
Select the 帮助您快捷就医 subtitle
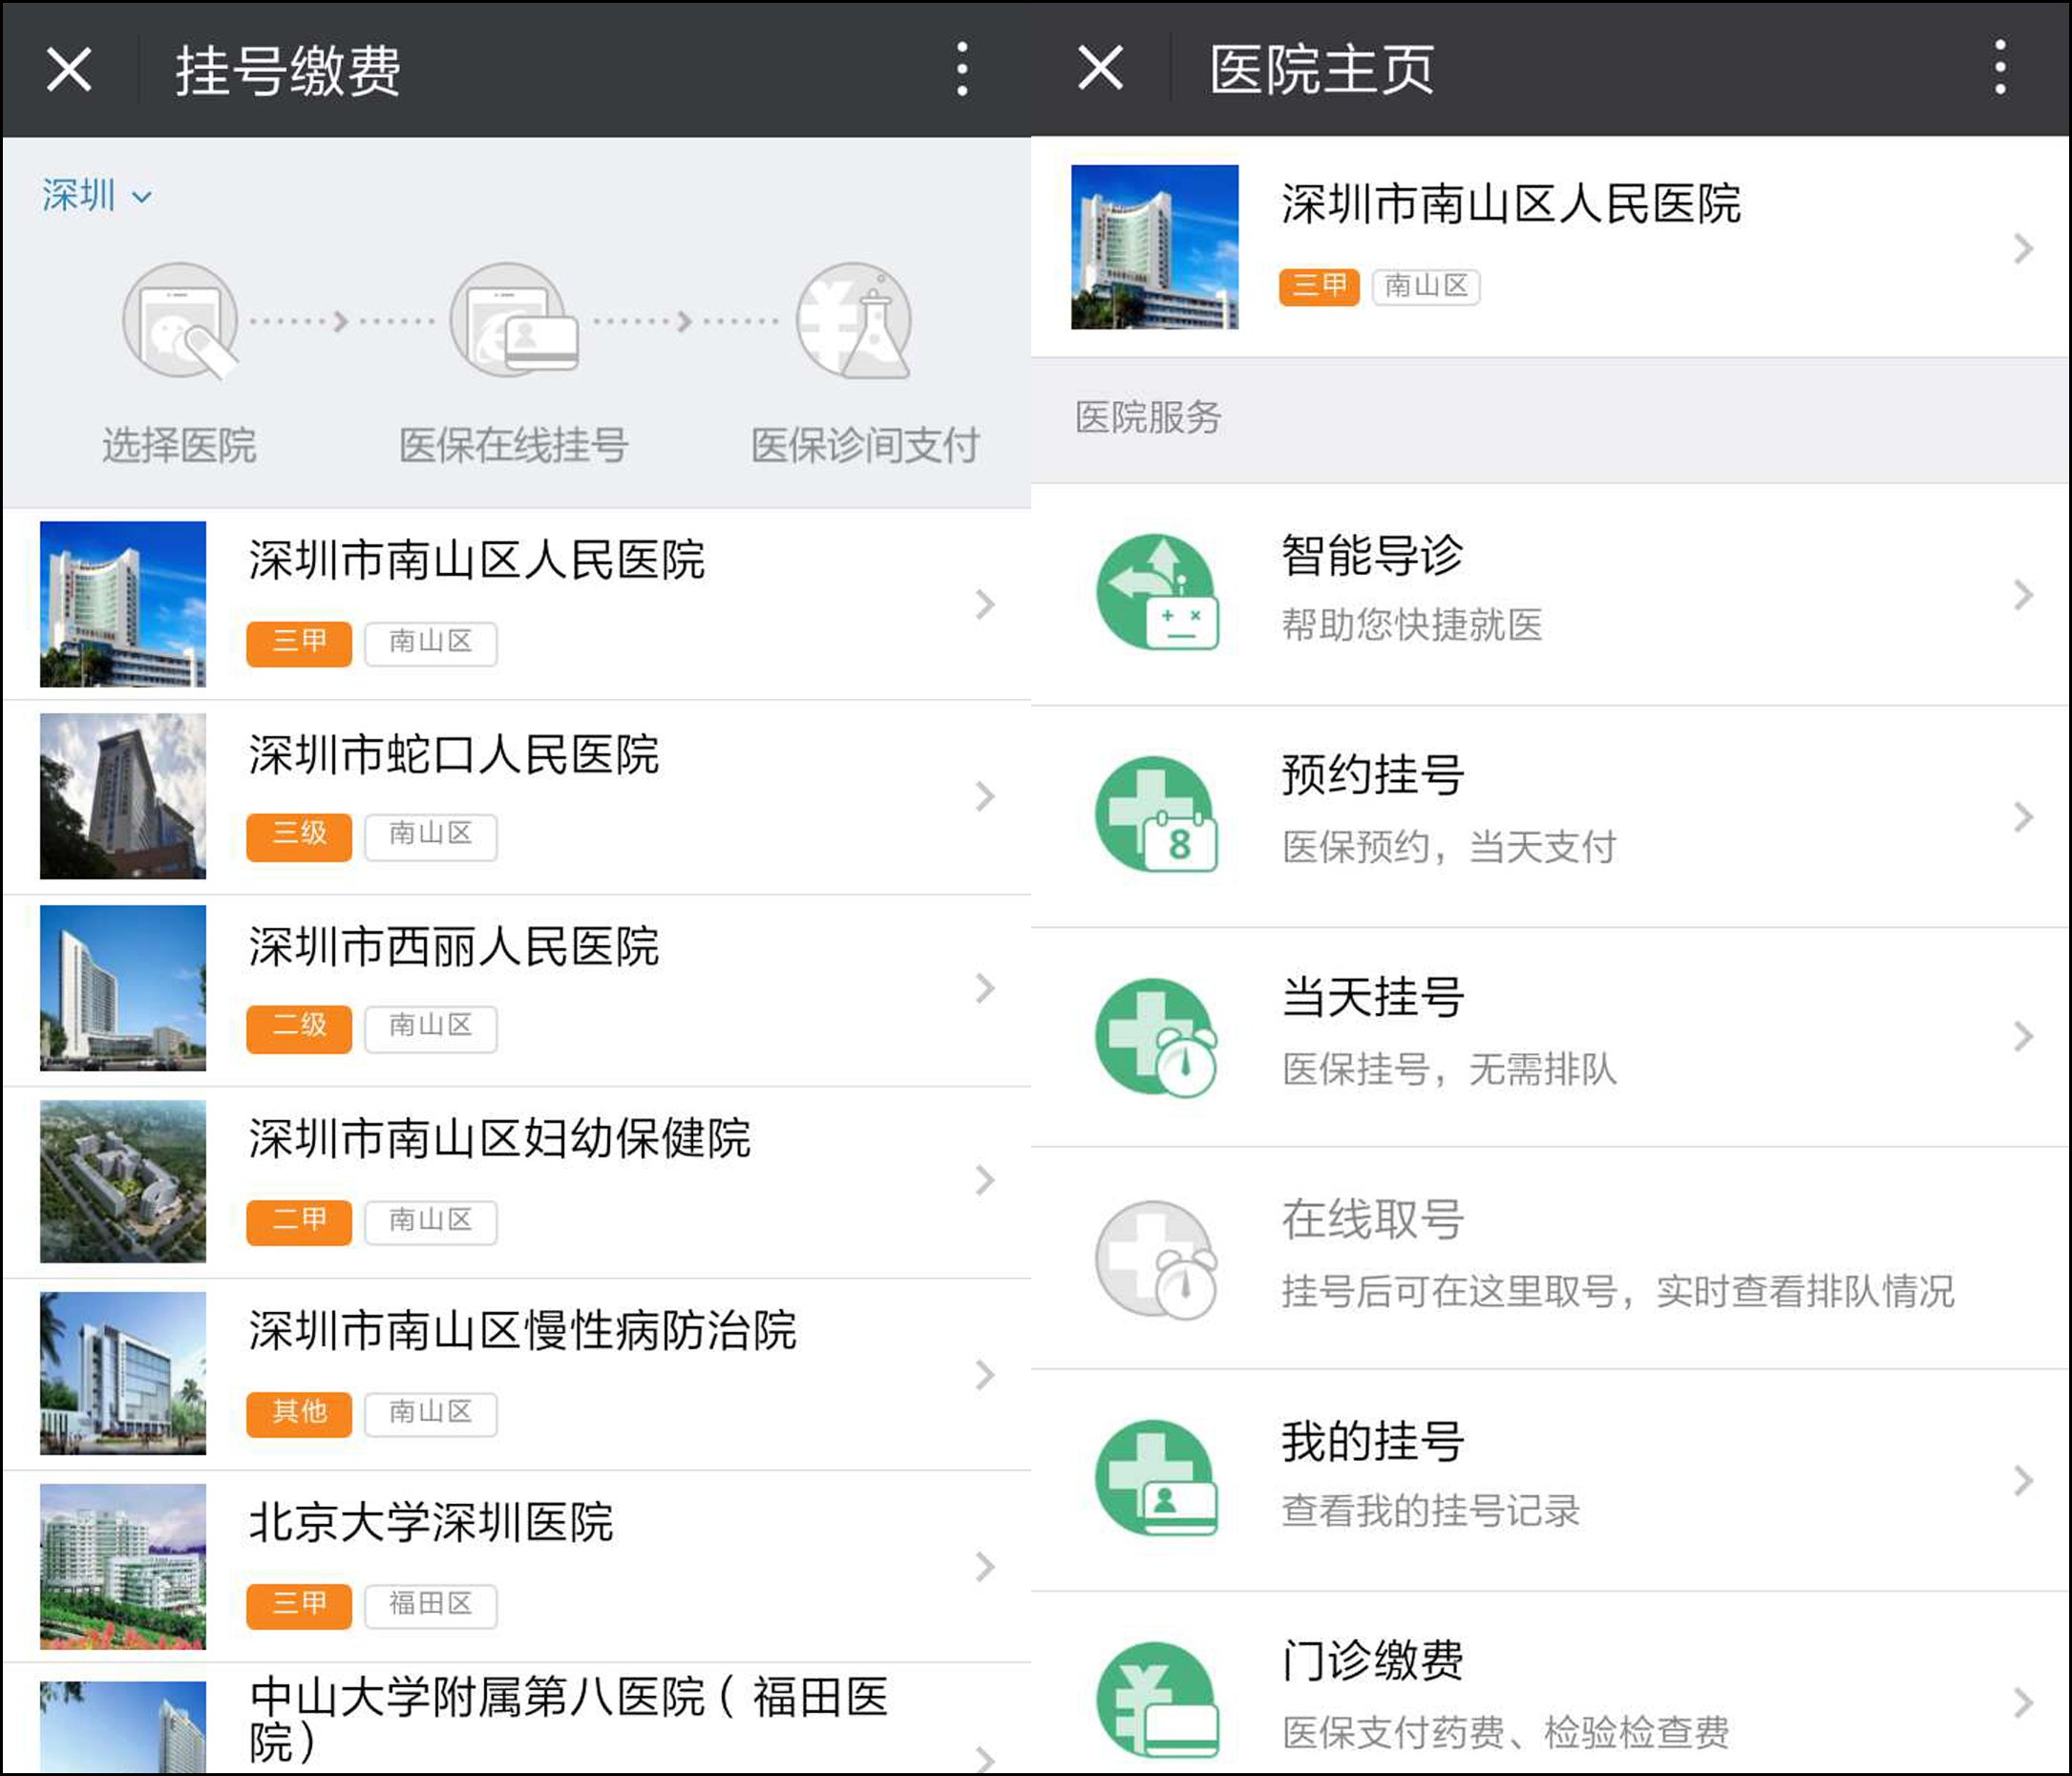pos(1412,625)
